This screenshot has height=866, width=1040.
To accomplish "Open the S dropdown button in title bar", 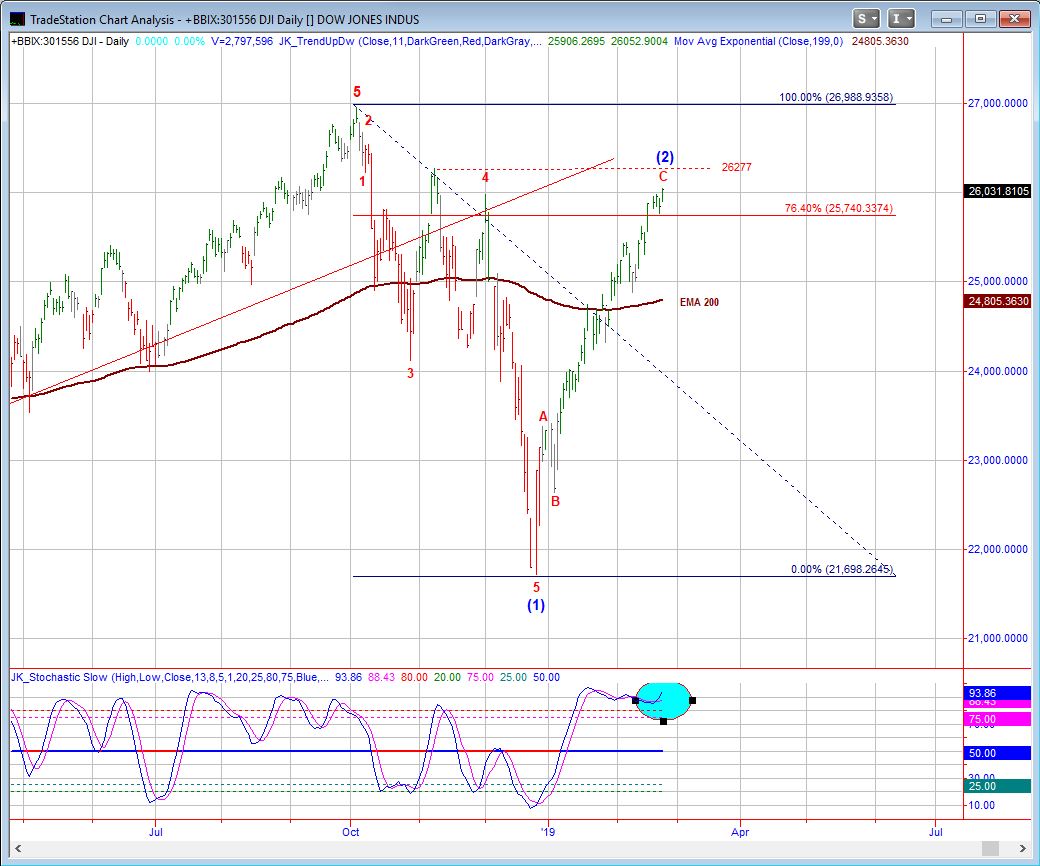I will click(866, 19).
